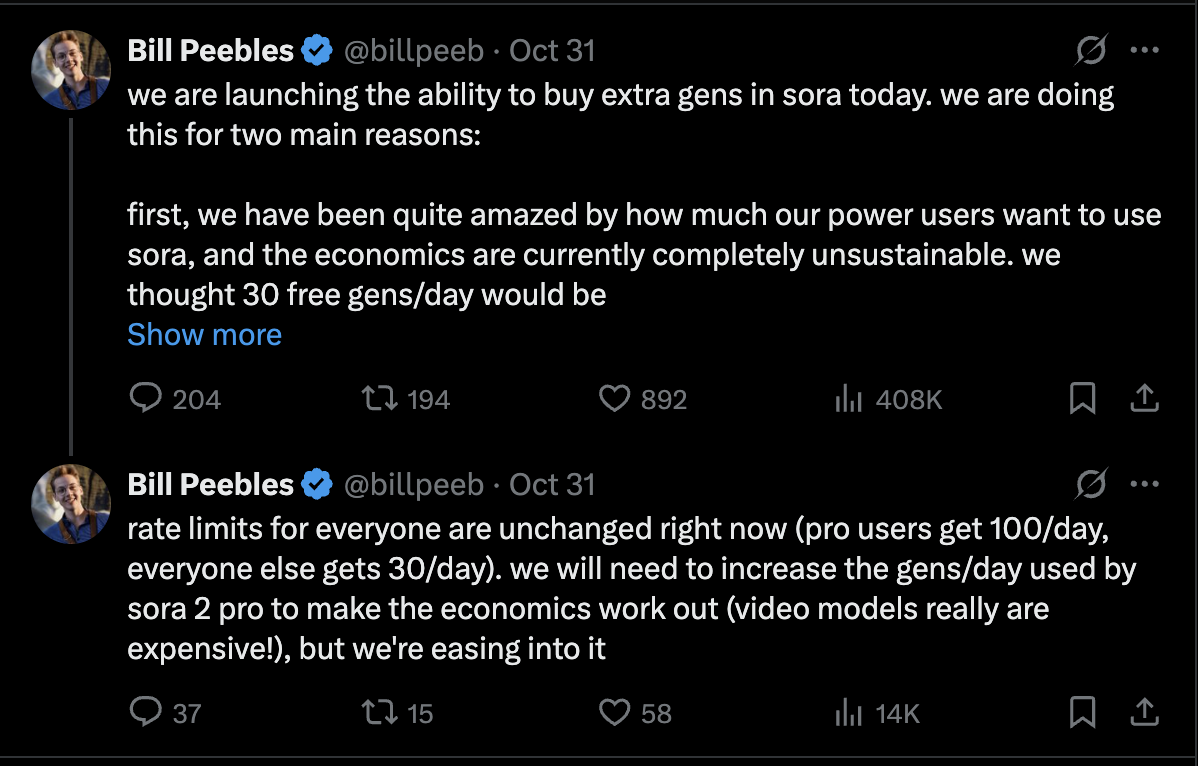The height and width of the screenshot is (766, 1198).
Task: Share the second tweet via the share icon
Action: point(1143,712)
